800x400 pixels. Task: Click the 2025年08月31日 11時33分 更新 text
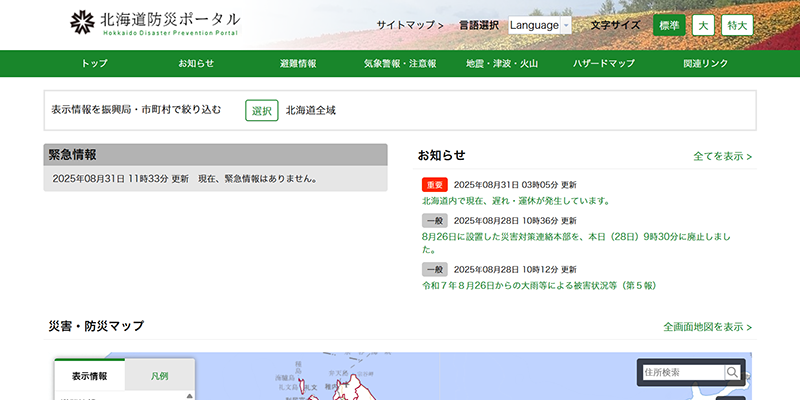(x=120, y=179)
